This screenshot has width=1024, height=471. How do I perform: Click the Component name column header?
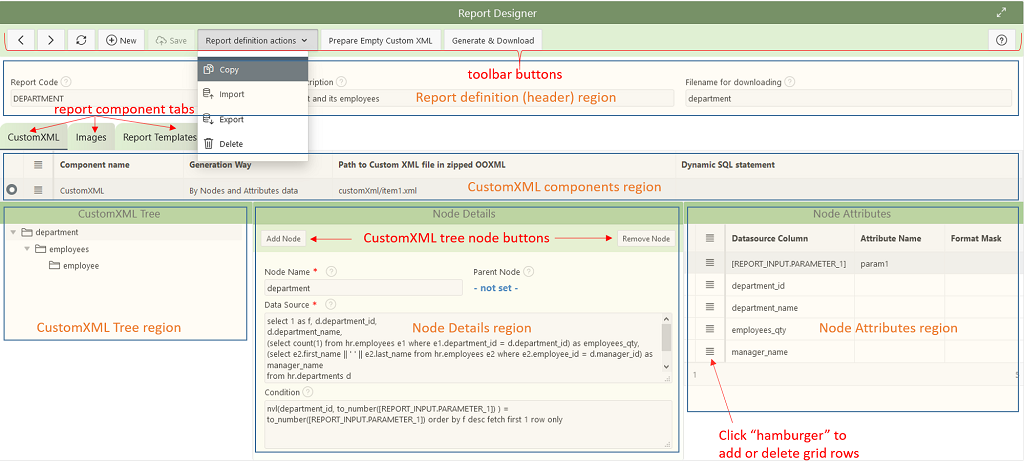point(95,165)
